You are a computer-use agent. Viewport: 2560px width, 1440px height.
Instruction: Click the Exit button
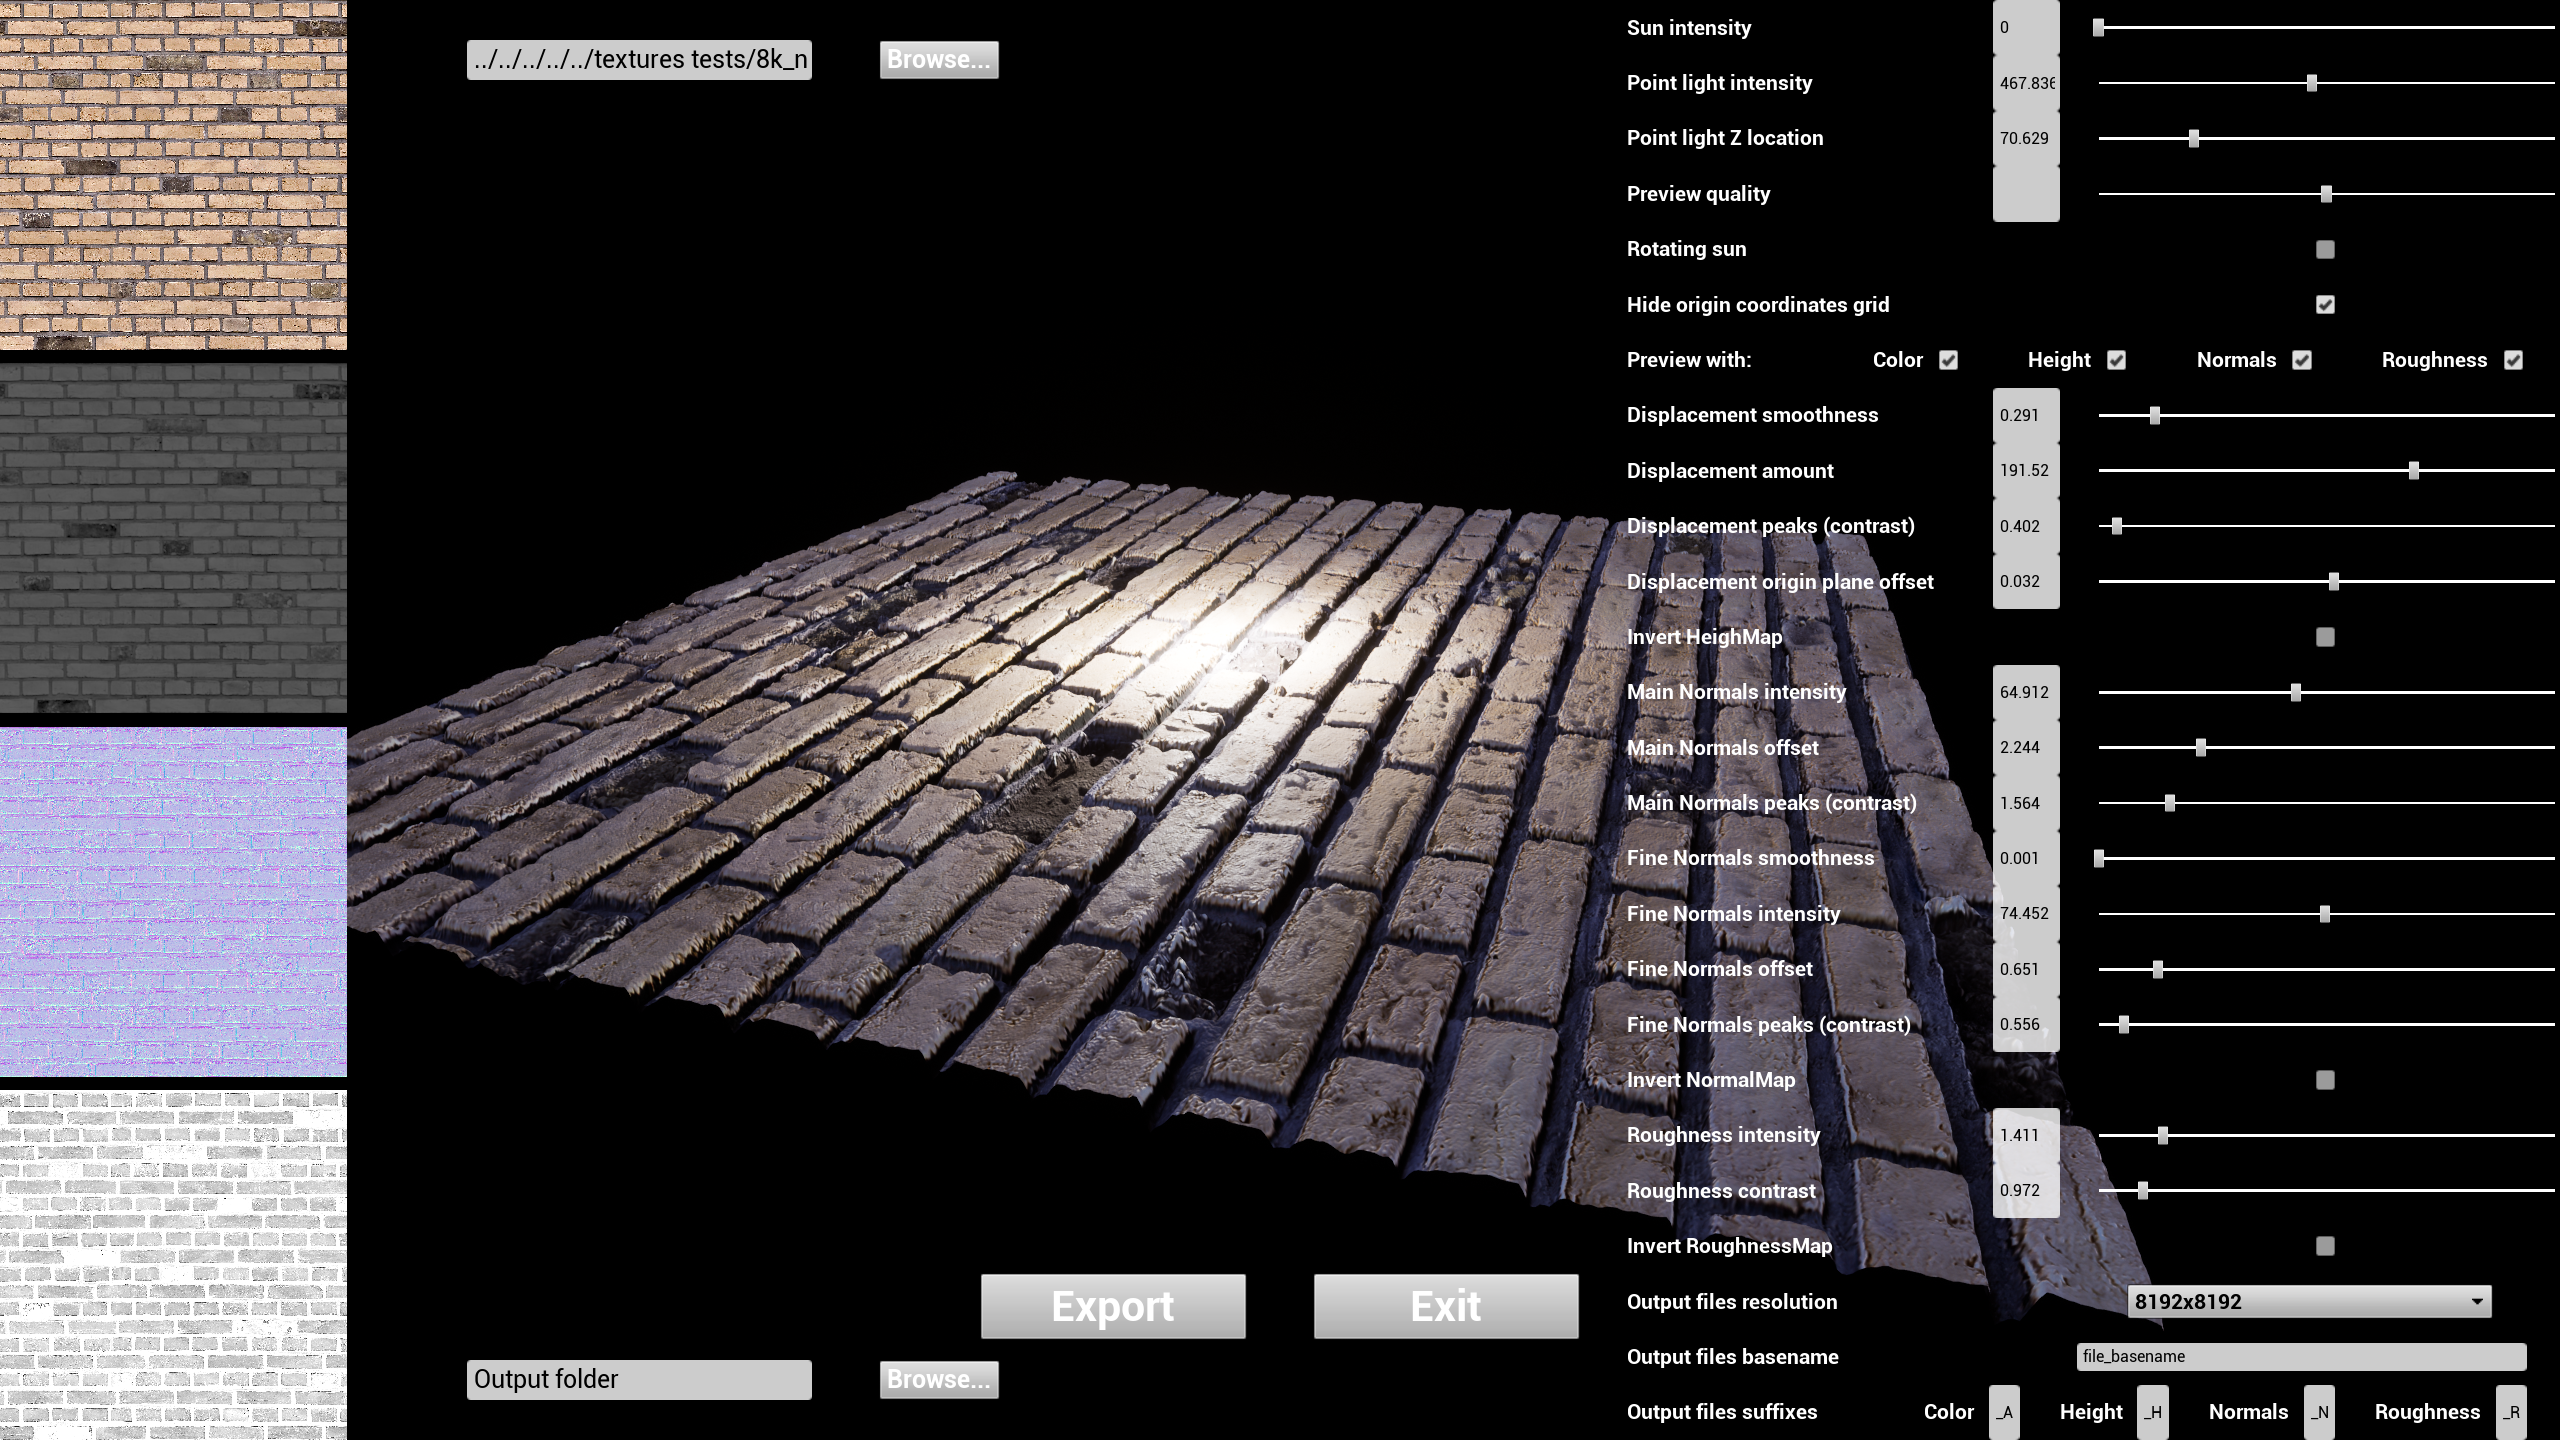(1446, 1306)
